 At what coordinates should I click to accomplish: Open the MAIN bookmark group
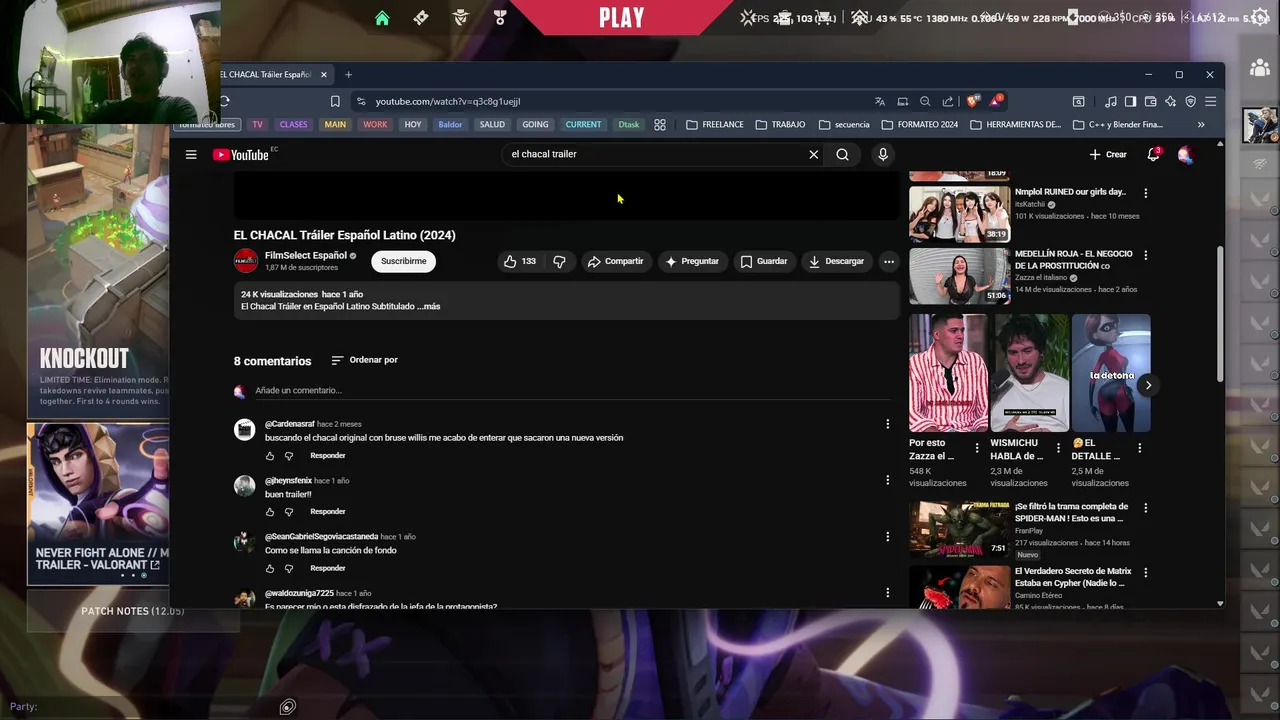click(x=335, y=125)
